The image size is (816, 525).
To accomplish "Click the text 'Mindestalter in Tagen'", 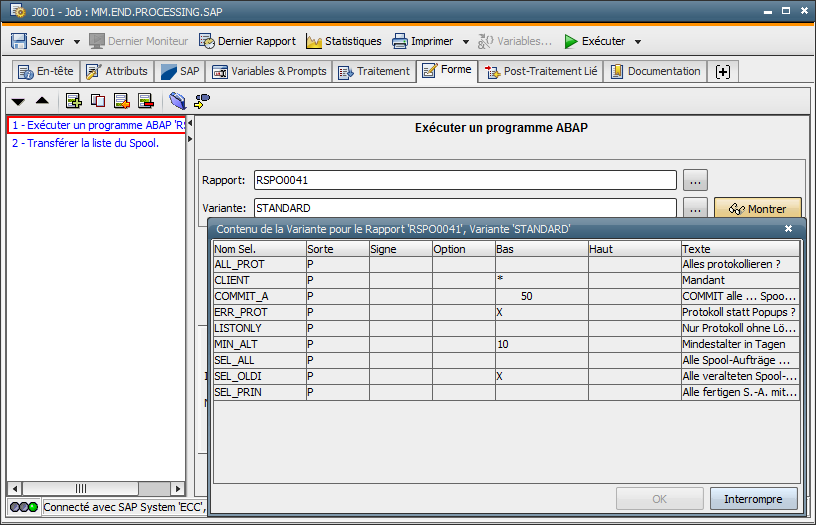I will coord(734,344).
